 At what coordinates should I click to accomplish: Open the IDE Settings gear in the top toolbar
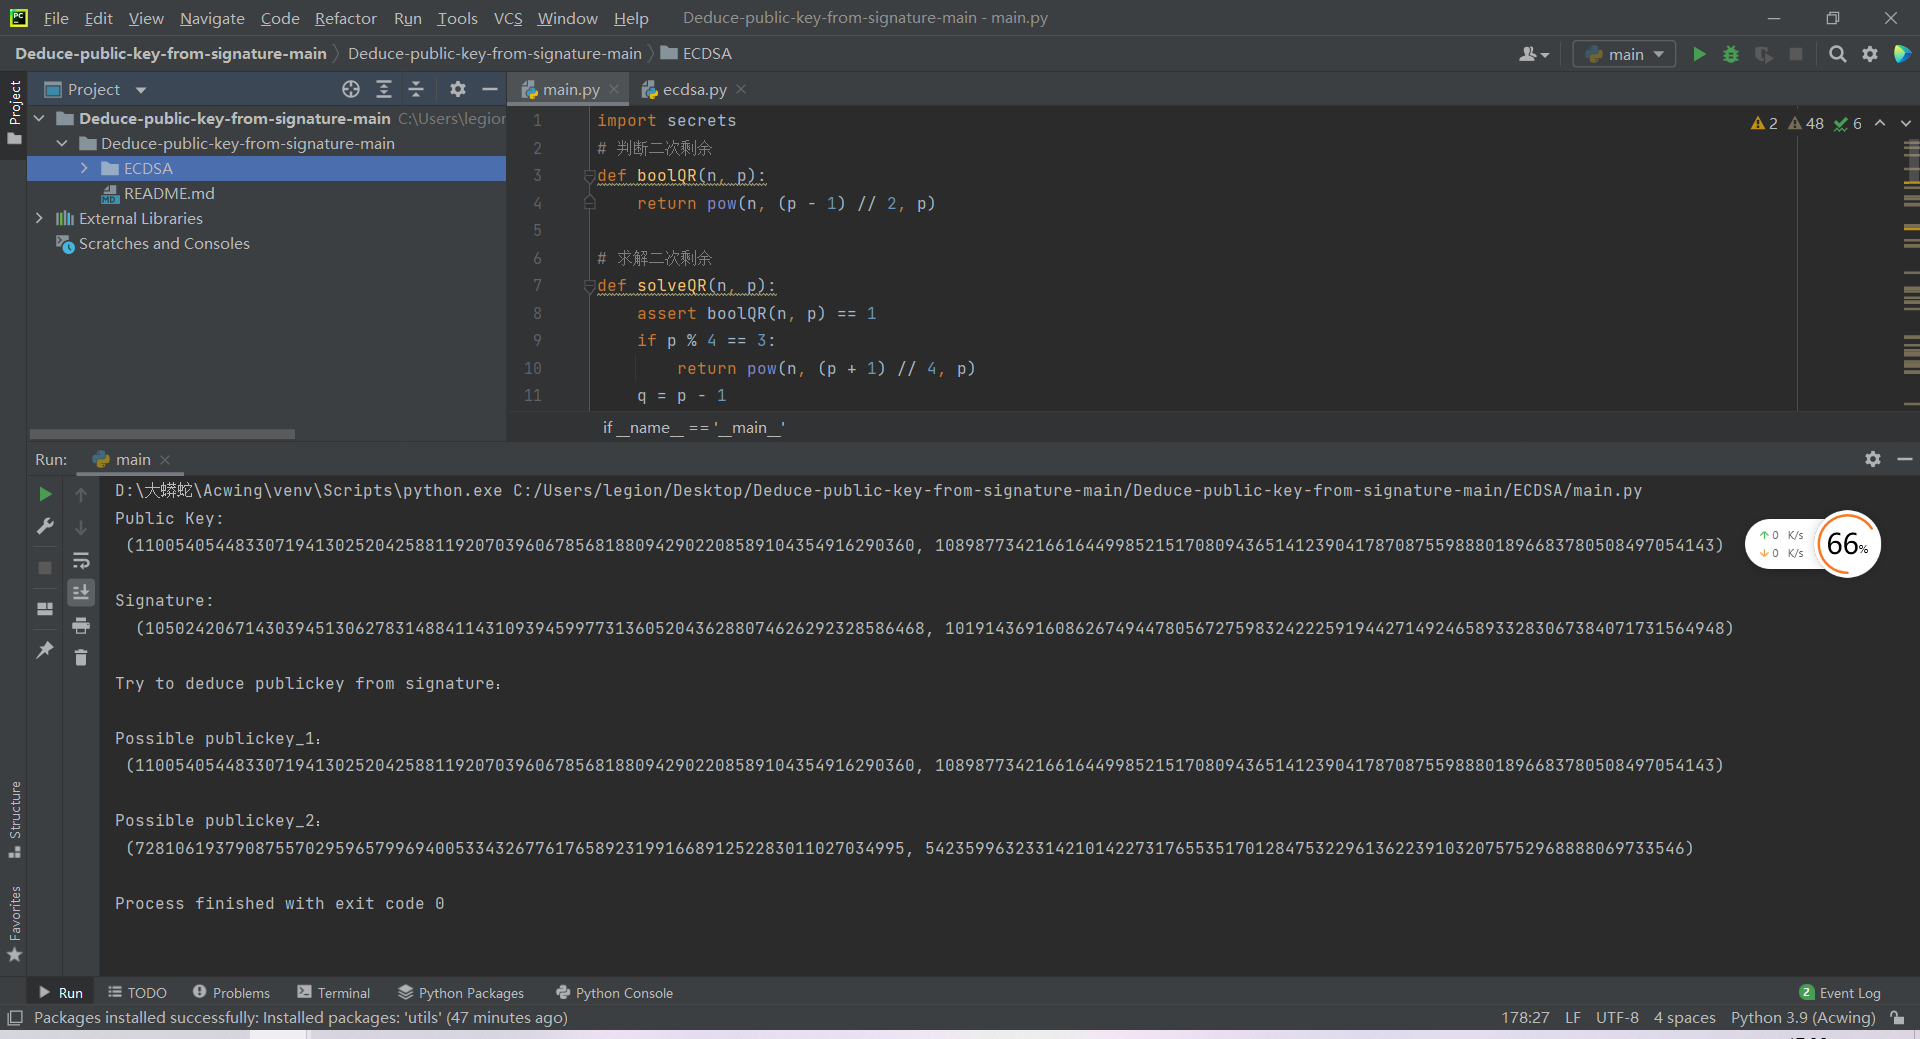(1870, 54)
